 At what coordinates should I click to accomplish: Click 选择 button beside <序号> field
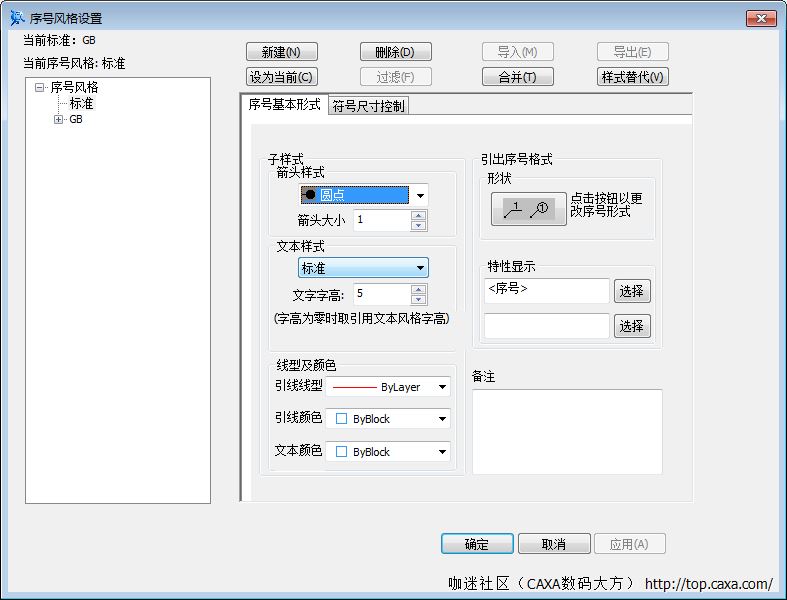[x=631, y=291]
